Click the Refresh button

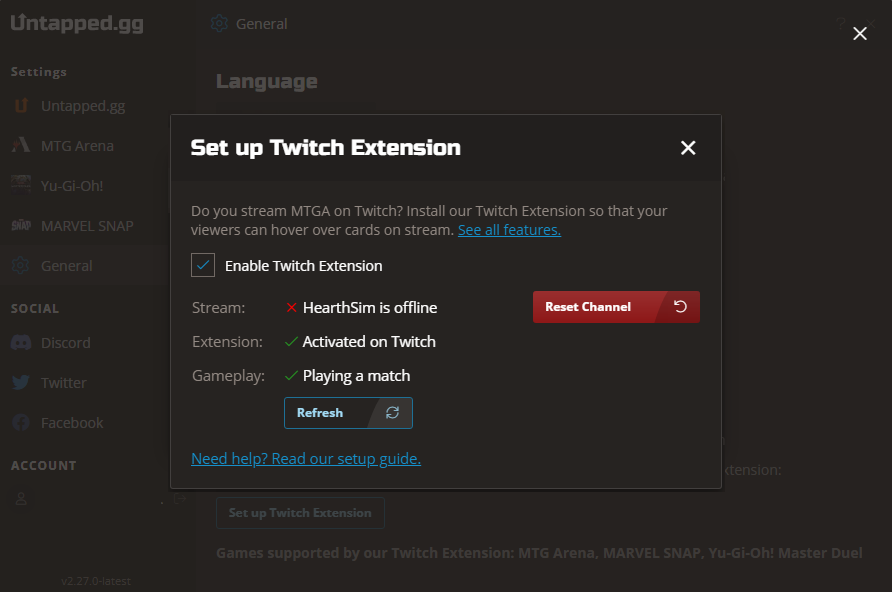tap(348, 413)
